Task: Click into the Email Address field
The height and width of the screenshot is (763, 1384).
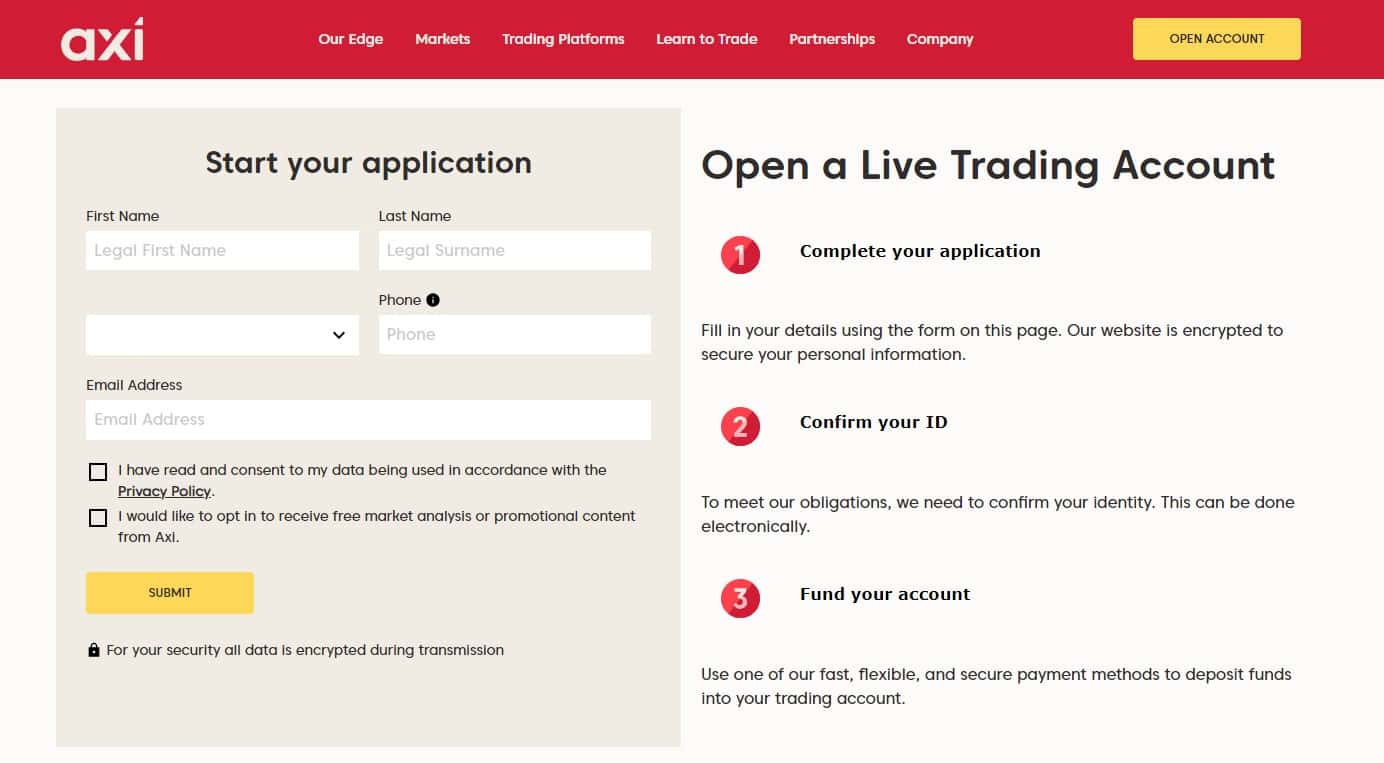Action: 368,420
